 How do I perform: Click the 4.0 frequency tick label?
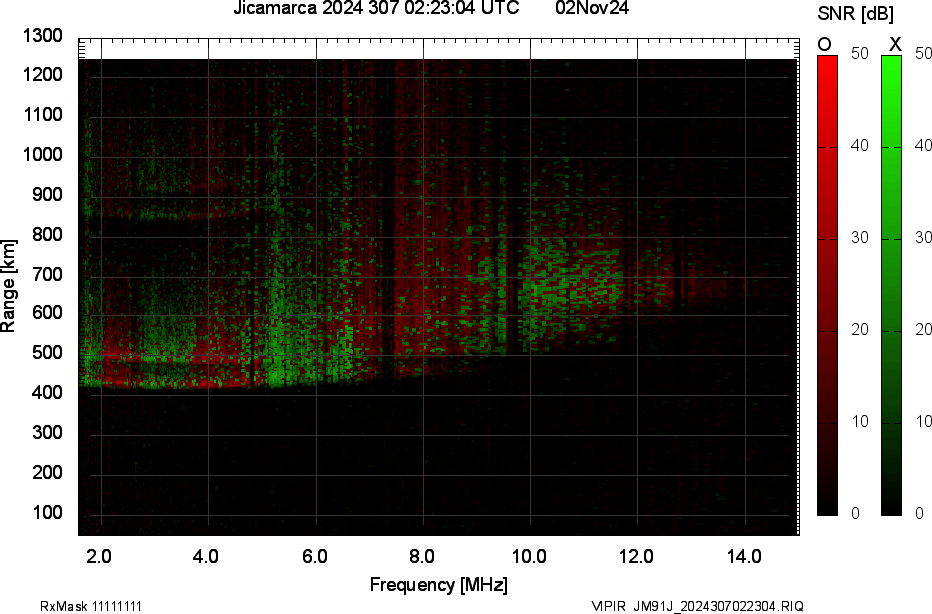(x=205, y=557)
